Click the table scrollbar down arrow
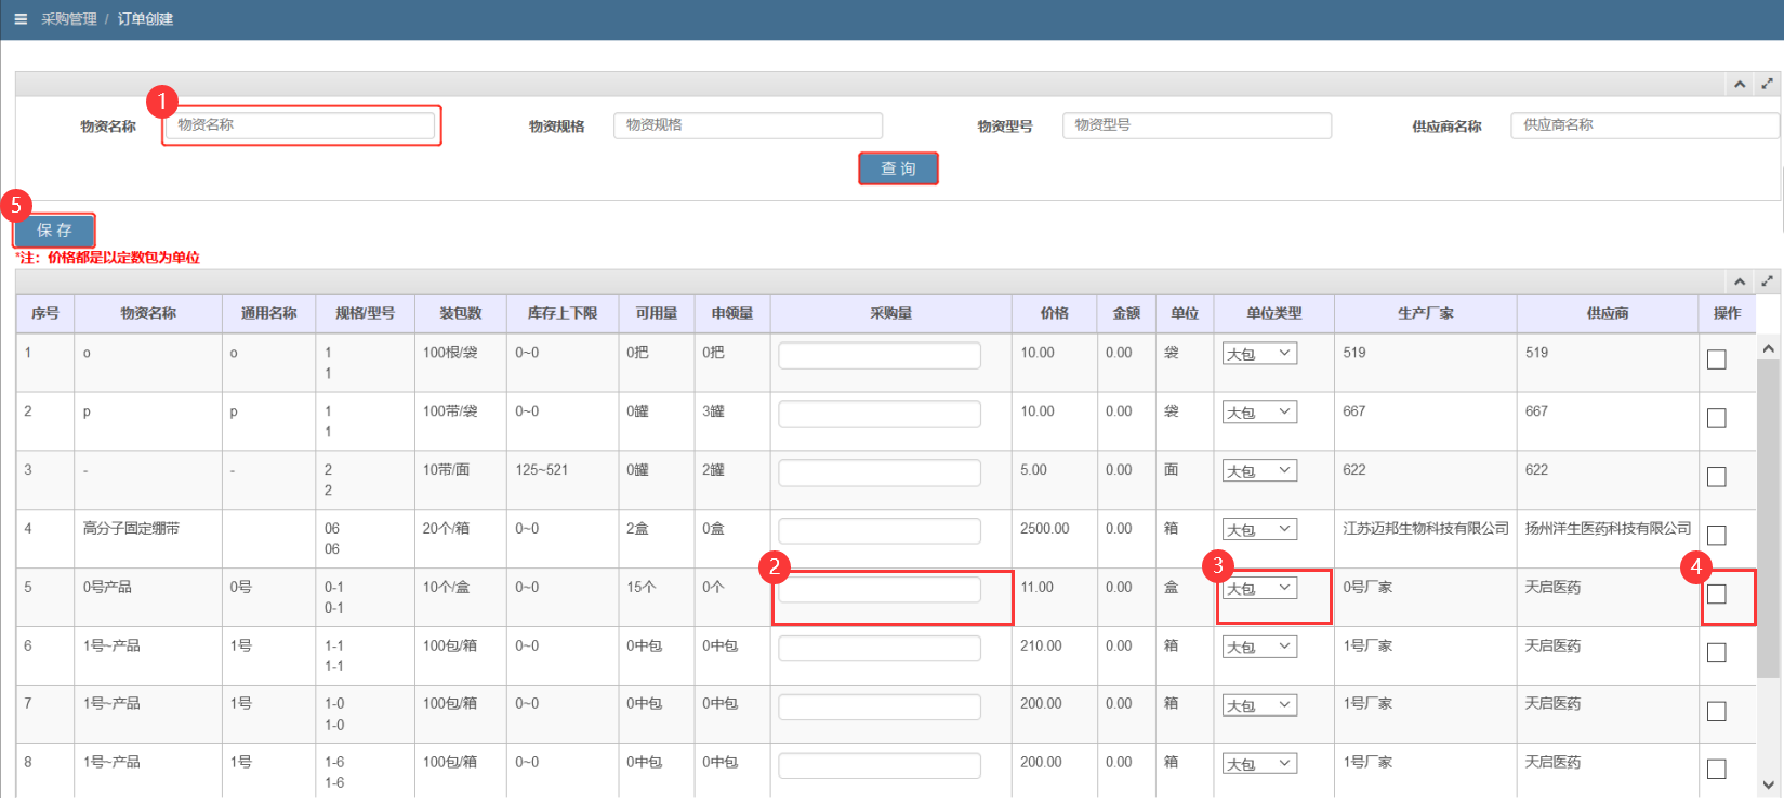Image resolution: width=1784 pixels, height=799 pixels. [x=1768, y=786]
